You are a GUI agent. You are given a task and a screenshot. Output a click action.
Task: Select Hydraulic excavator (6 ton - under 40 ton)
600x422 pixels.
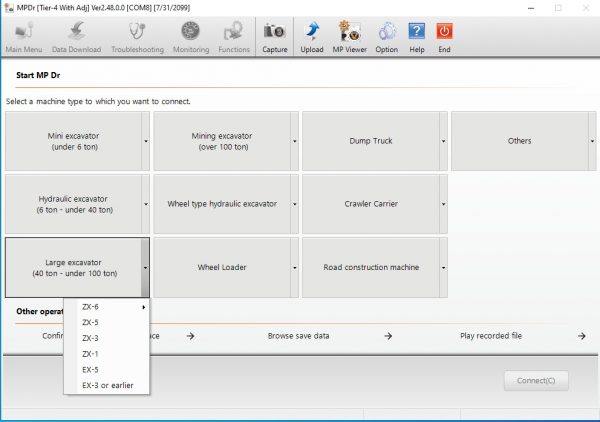point(73,204)
